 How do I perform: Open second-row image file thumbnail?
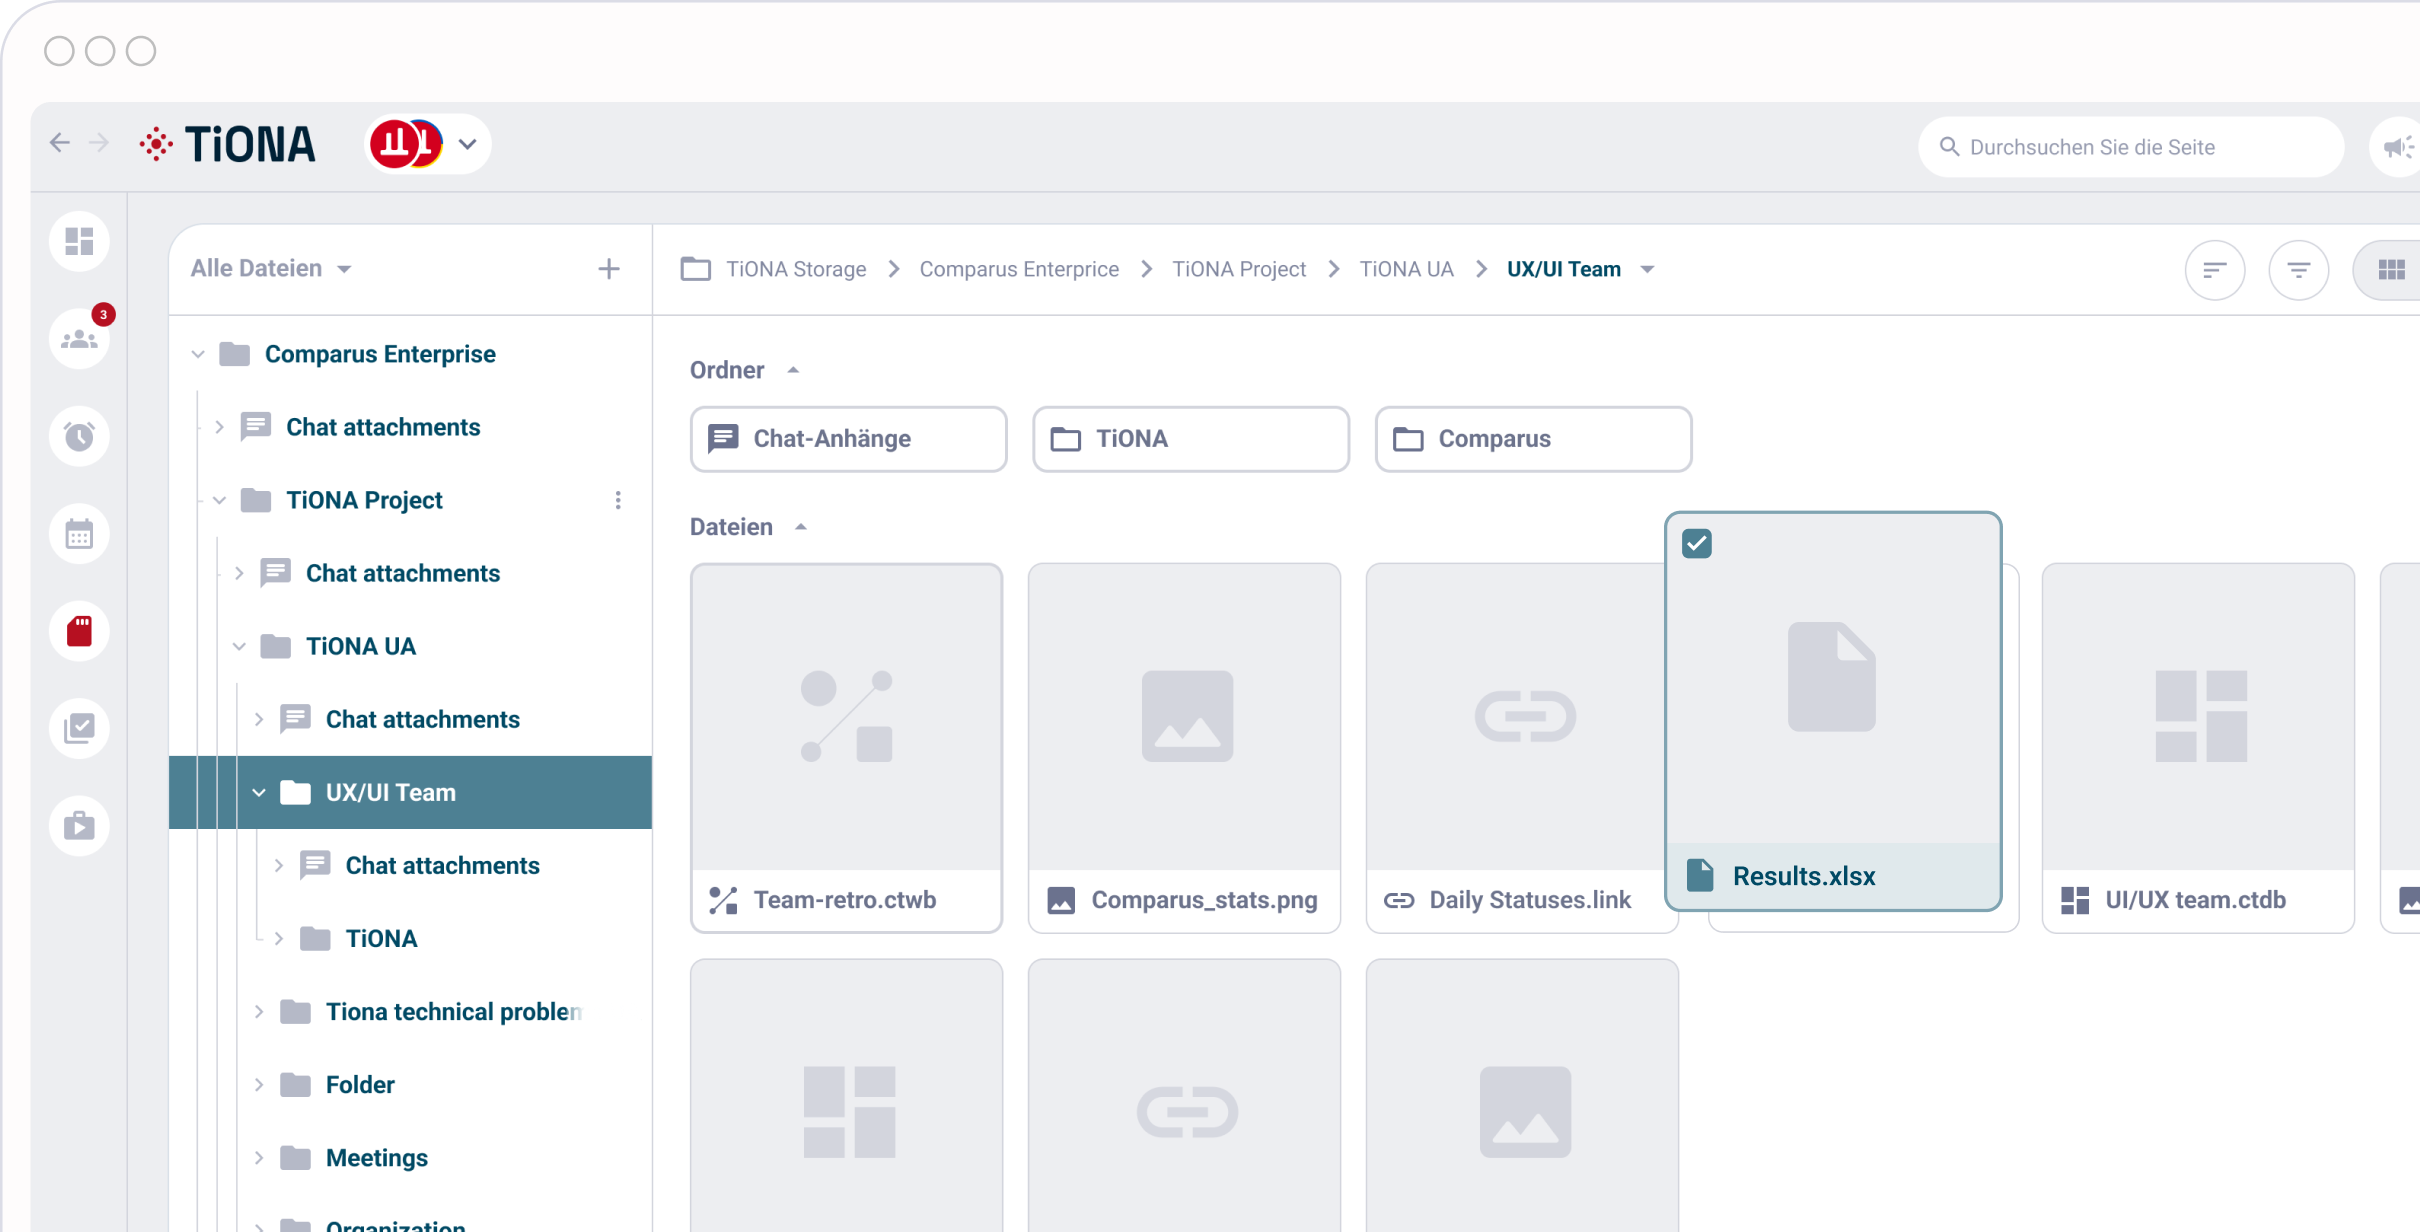tap(1522, 1096)
